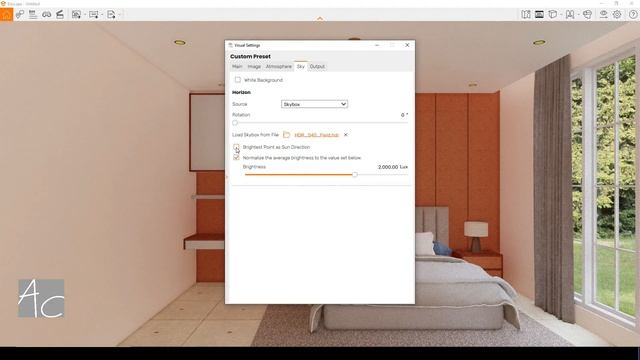Click the Rotation slider handle

[235, 122]
